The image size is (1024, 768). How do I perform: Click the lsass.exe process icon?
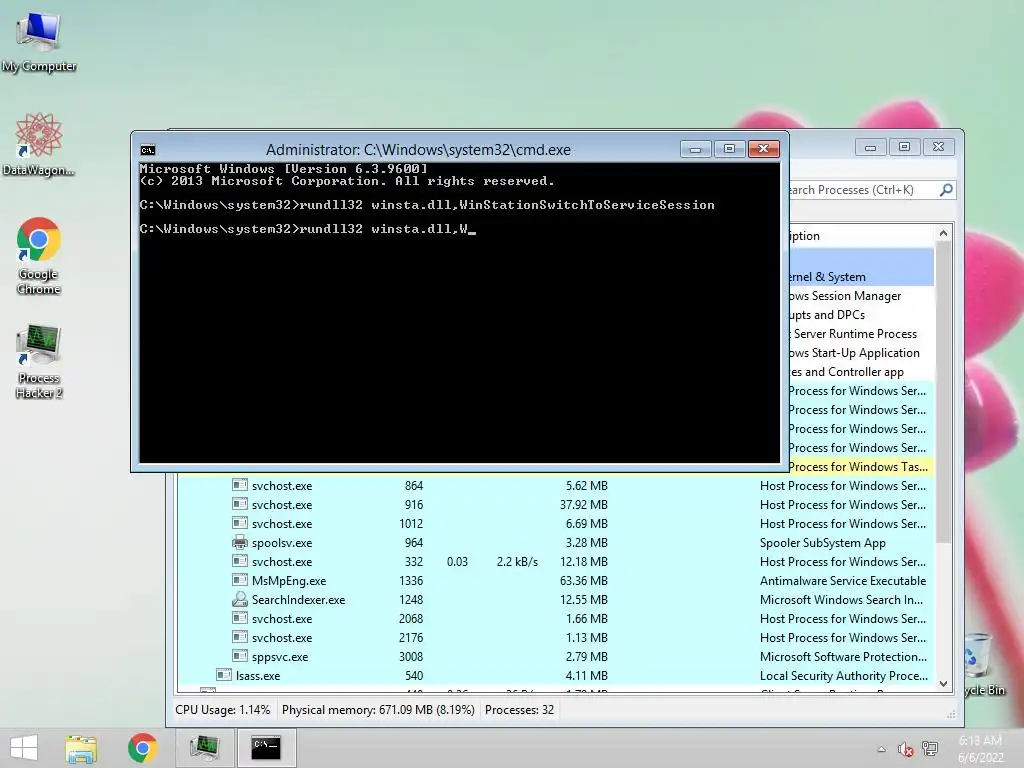[x=223, y=675]
